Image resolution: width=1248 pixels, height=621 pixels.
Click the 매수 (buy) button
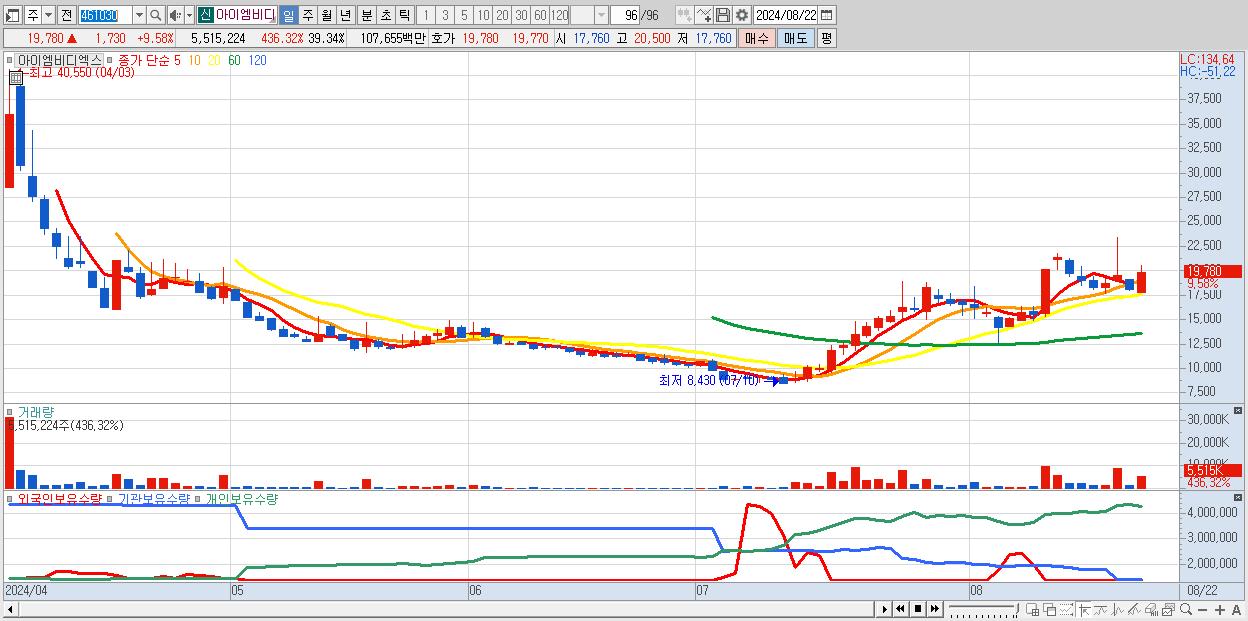(756, 38)
